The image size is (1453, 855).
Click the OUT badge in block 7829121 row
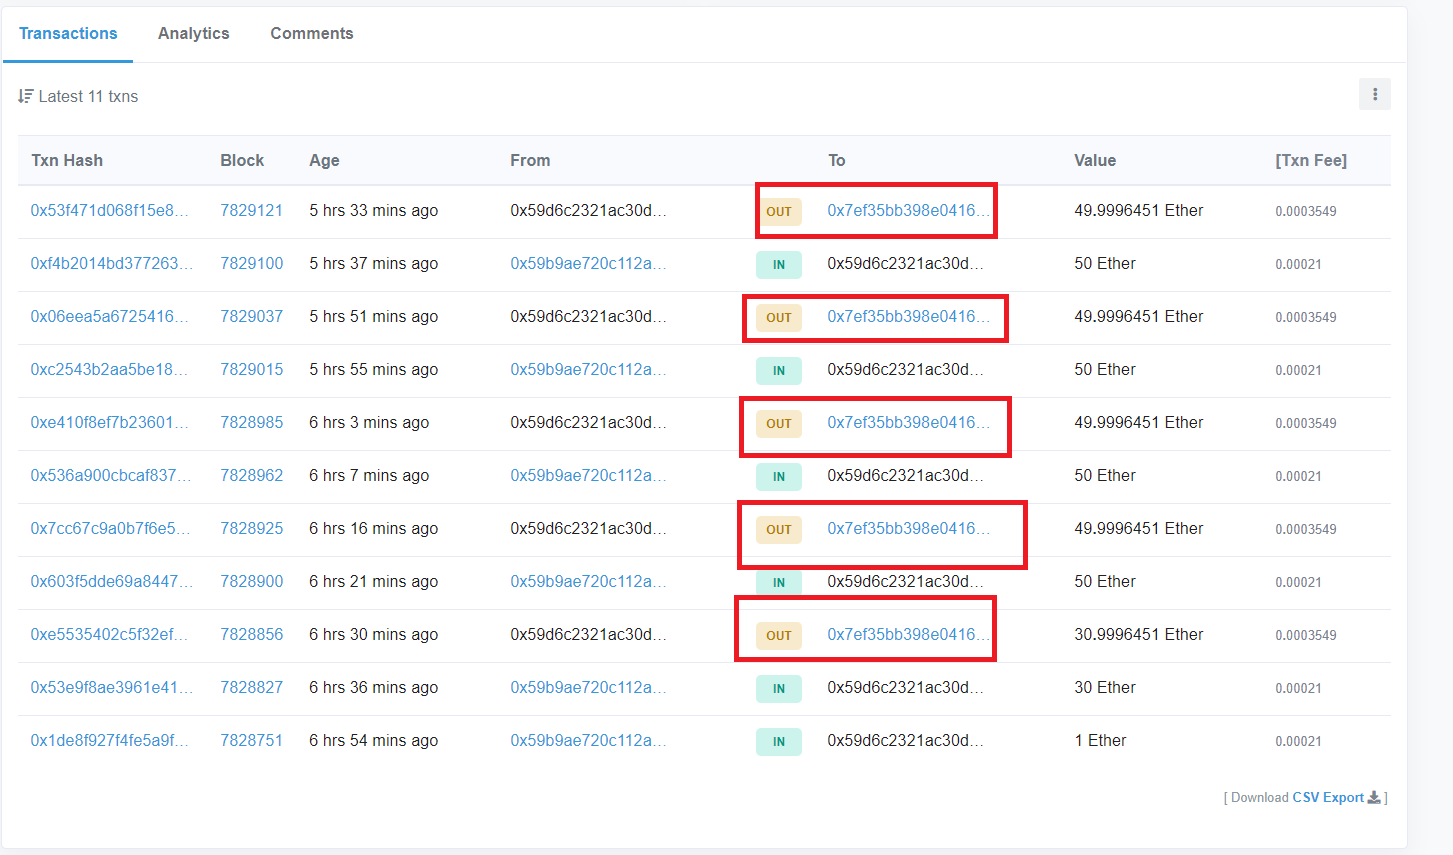coord(779,211)
